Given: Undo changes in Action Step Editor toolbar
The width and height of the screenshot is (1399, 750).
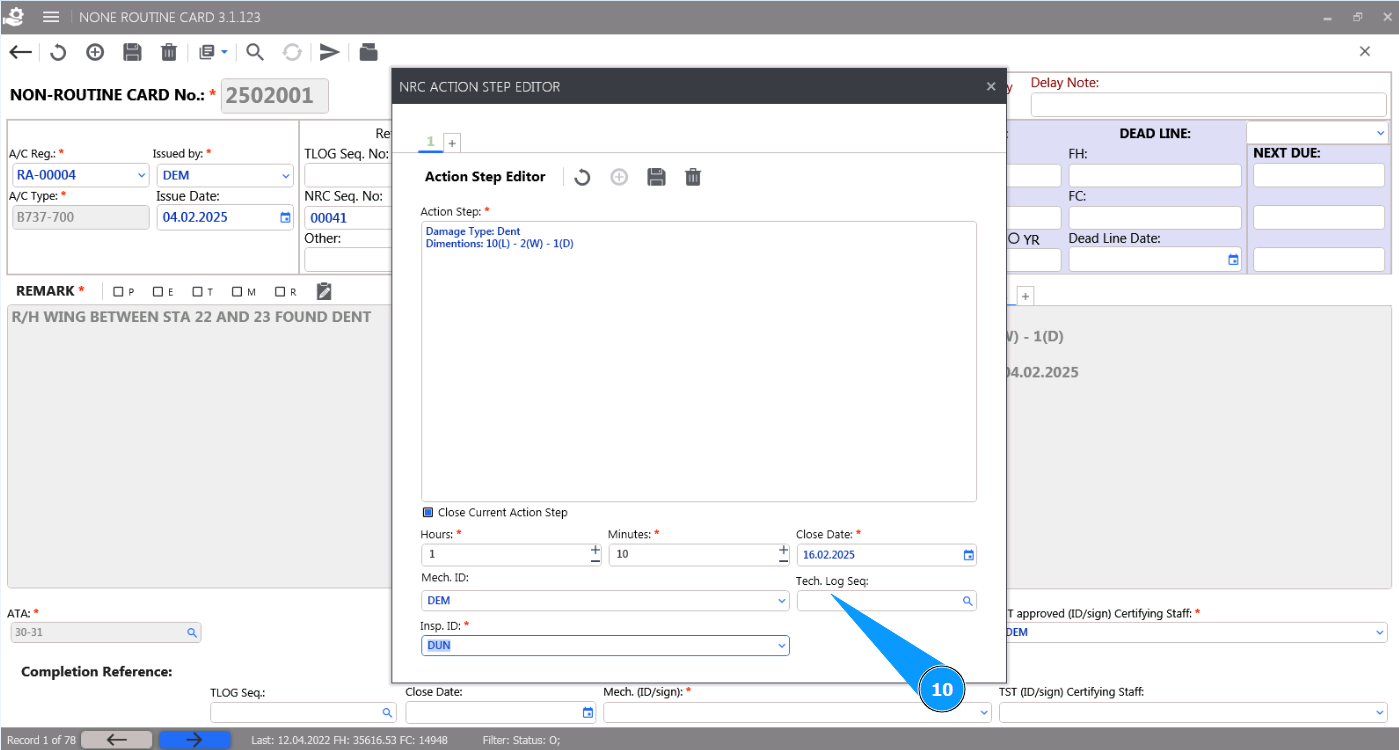Looking at the screenshot, I should click(582, 177).
